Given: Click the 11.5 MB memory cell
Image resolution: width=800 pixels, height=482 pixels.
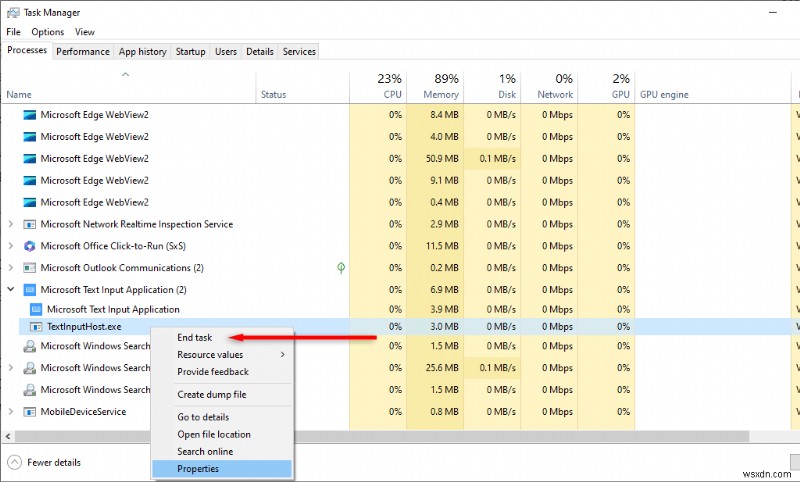Looking at the screenshot, I should (435, 246).
